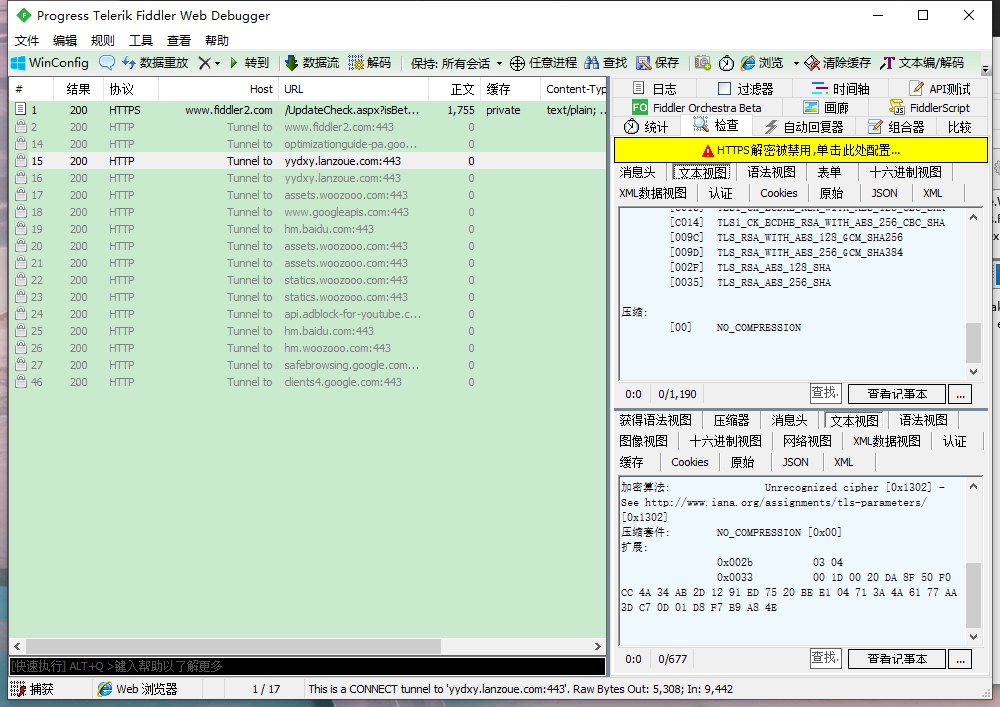Open the 工具 menu

[141, 41]
